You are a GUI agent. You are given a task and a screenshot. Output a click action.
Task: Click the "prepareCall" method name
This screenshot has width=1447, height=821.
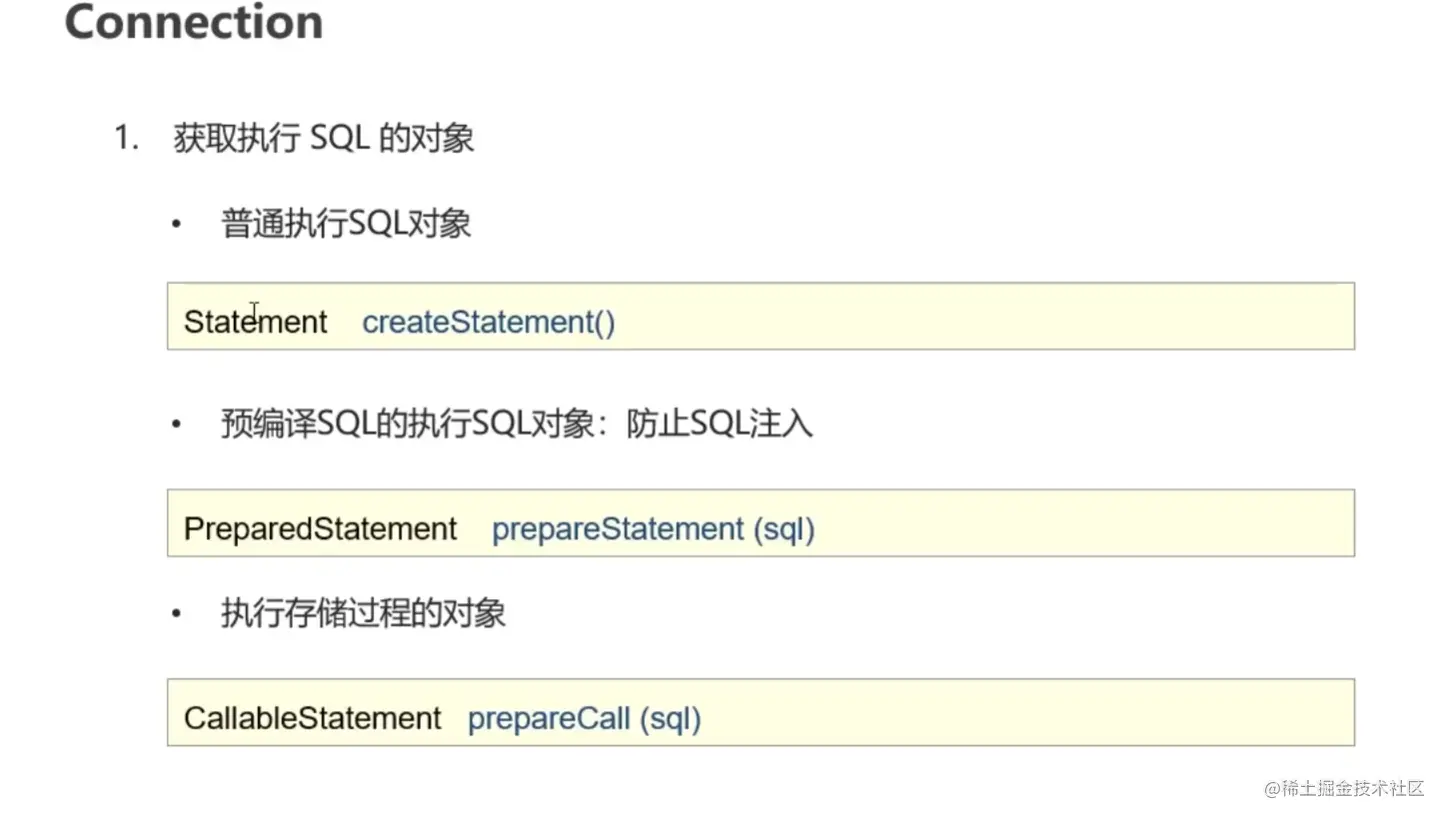[549, 718]
